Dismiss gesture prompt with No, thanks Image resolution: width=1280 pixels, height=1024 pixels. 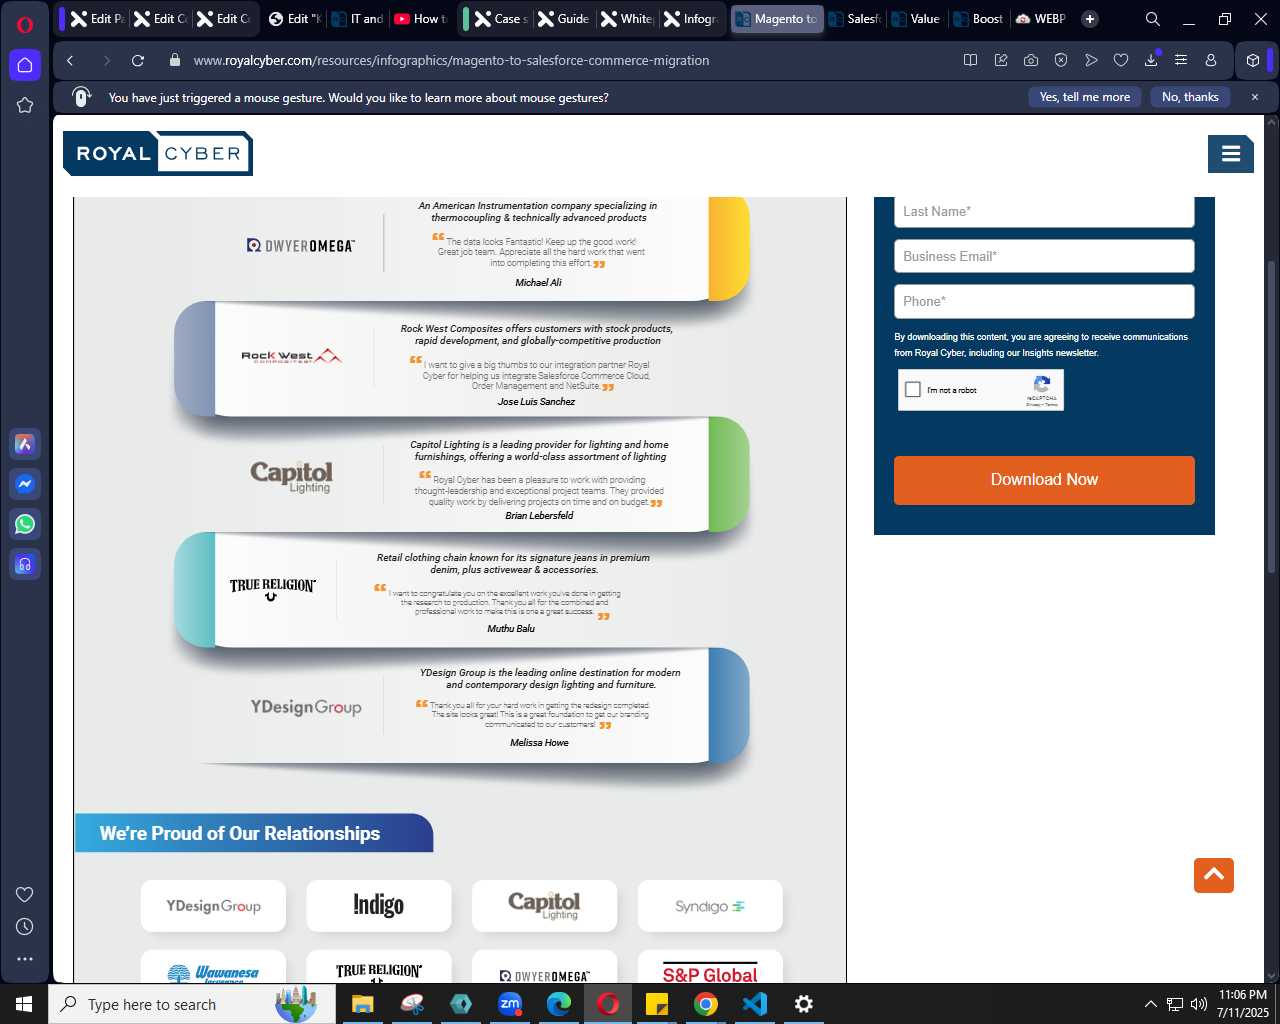[1190, 97]
